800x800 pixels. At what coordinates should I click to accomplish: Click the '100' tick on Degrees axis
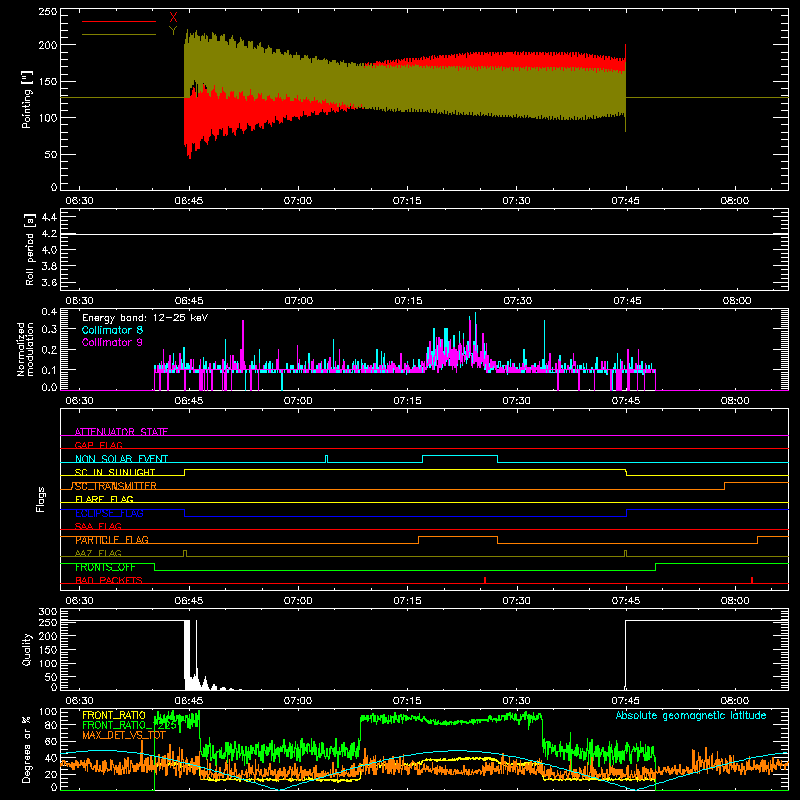[x=47, y=712]
